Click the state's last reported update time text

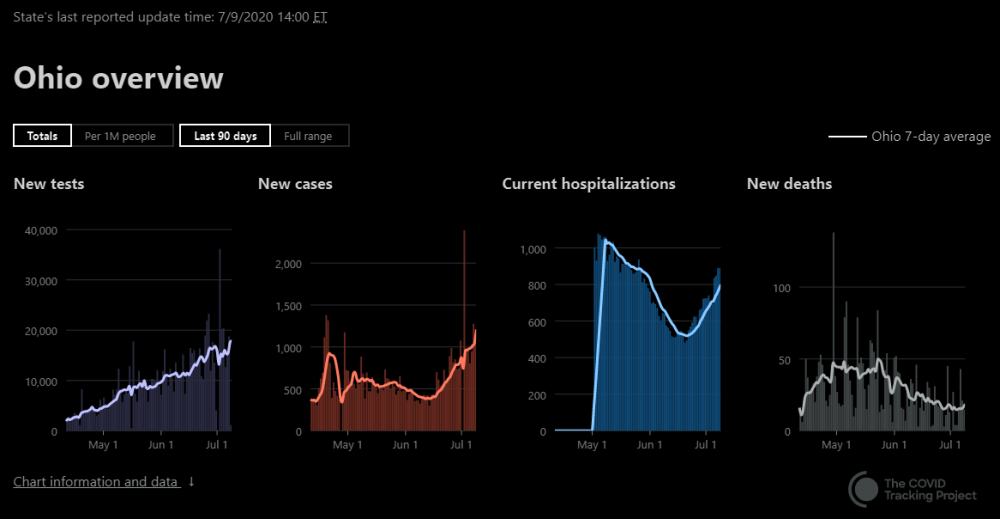pos(170,17)
